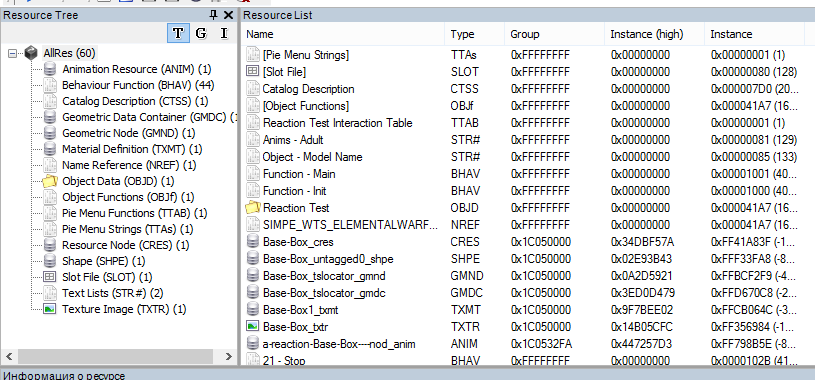The image size is (815, 380).
Task: Select Pie Menu Strings (TTAs) tree node
Action: coord(127,229)
